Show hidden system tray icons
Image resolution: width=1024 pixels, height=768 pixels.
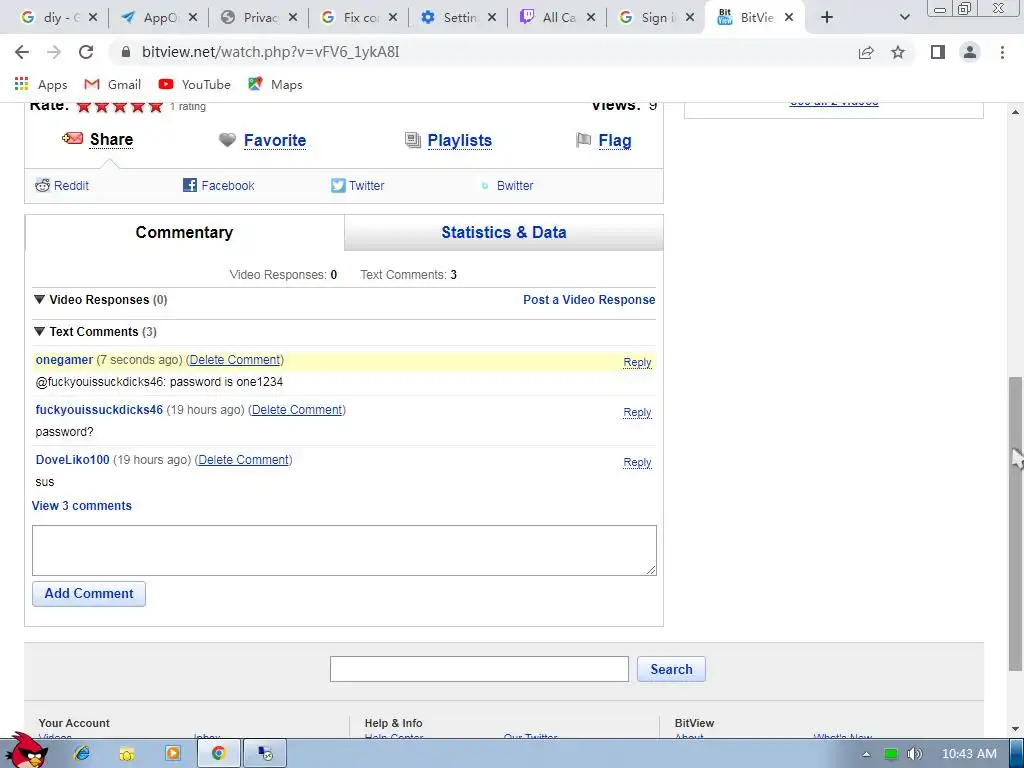(866, 754)
